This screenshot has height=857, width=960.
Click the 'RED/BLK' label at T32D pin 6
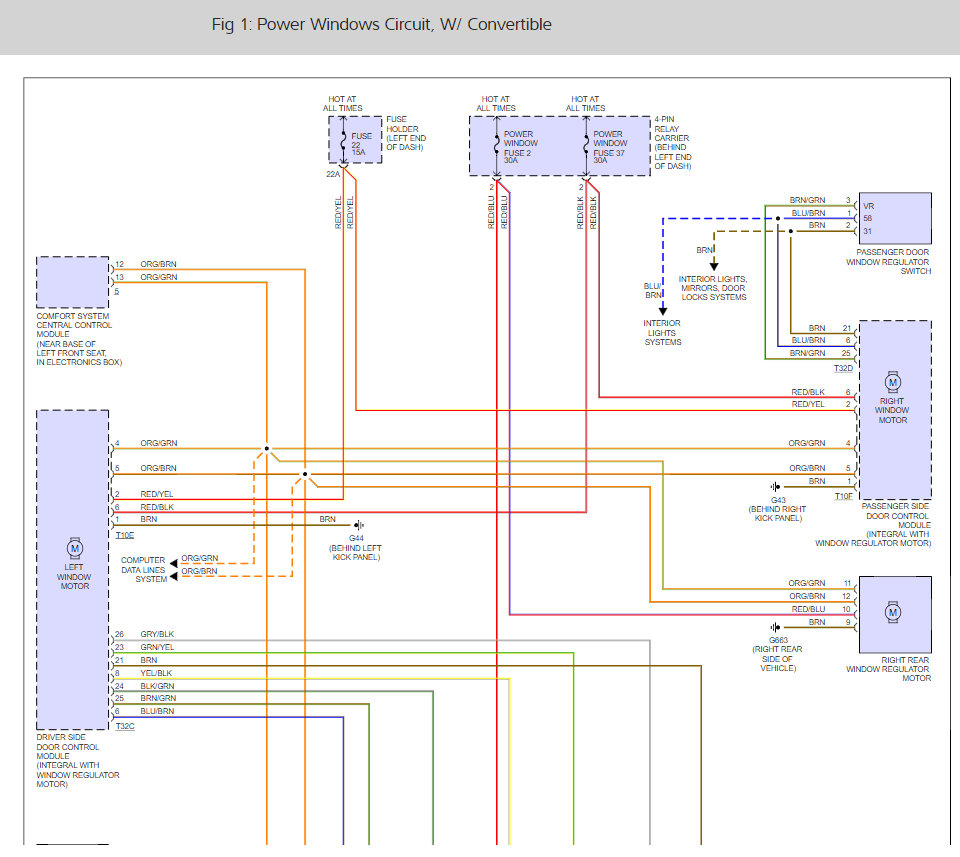point(808,392)
